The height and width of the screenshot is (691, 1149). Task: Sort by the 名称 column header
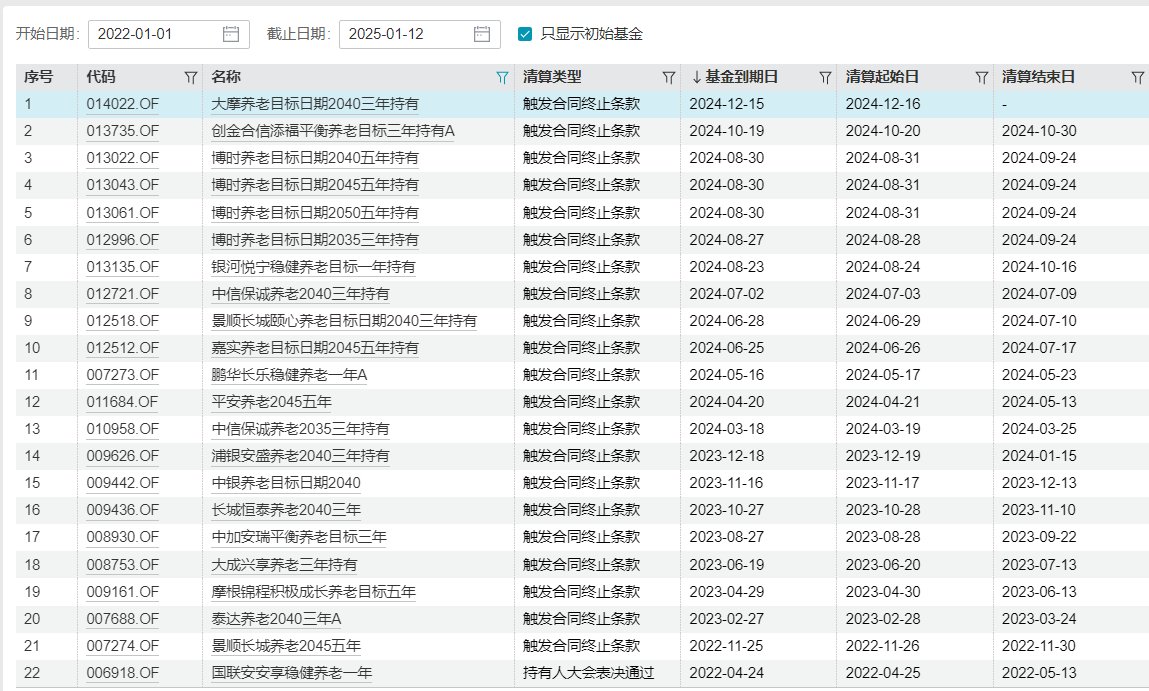pyautogui.click(x=226, y=77)
